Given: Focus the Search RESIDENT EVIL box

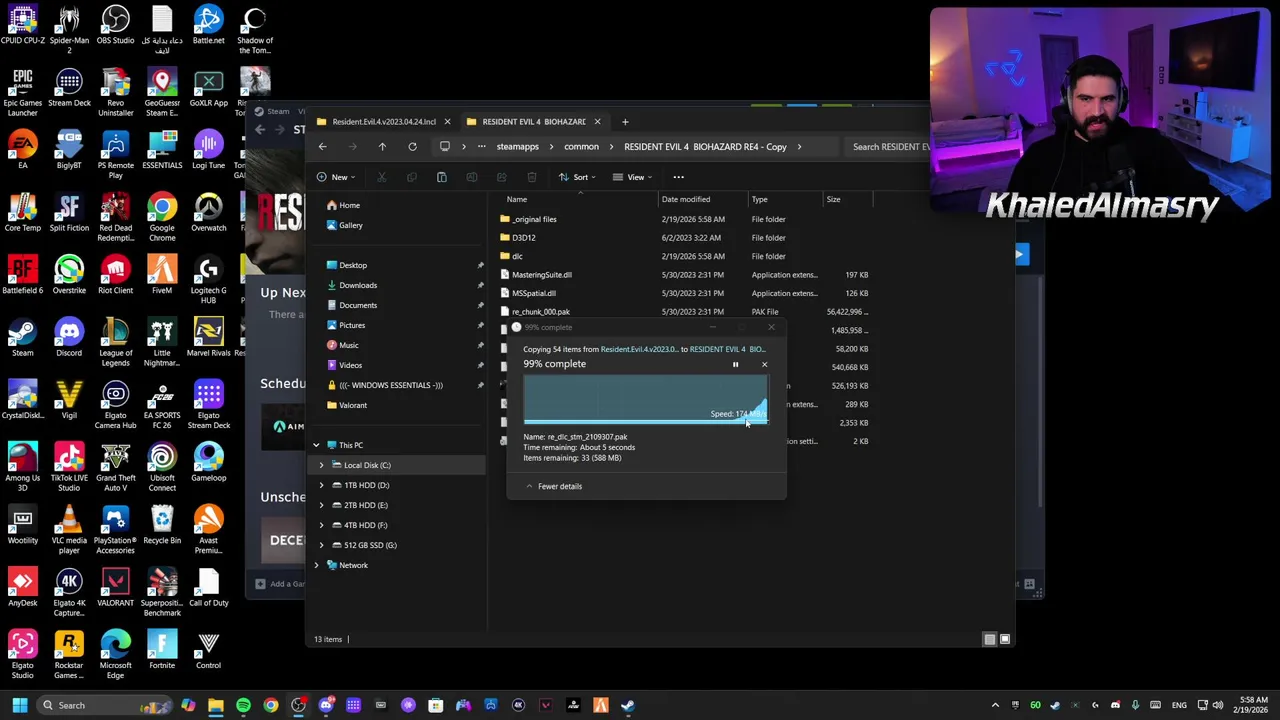Looking at the screenshot, I should (890, 147).
